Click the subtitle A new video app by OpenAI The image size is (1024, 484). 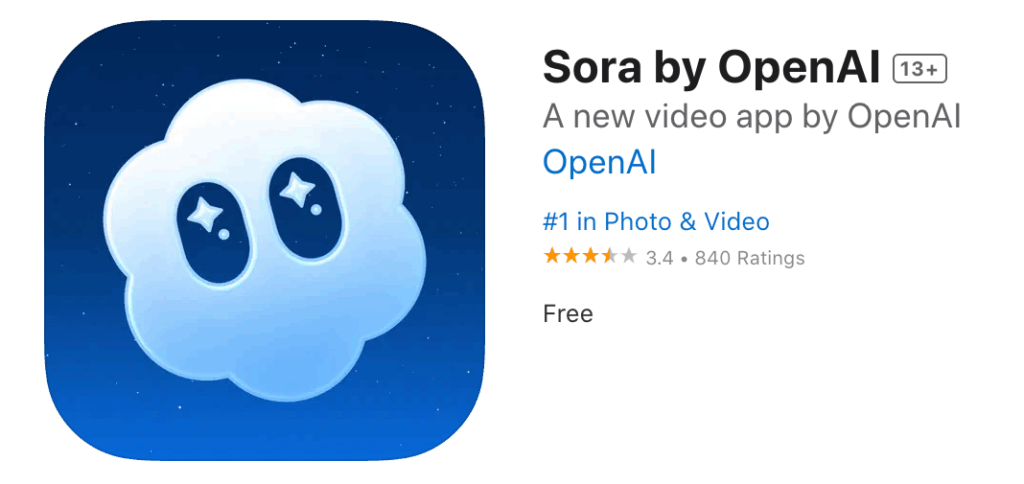[752, 116]
